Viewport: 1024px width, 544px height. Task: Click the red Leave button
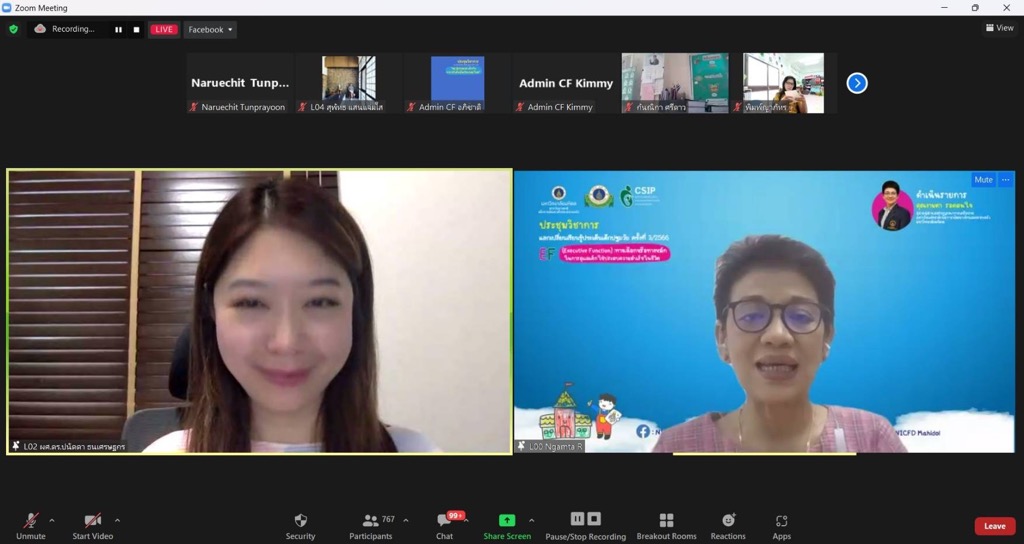click(994, 526)
